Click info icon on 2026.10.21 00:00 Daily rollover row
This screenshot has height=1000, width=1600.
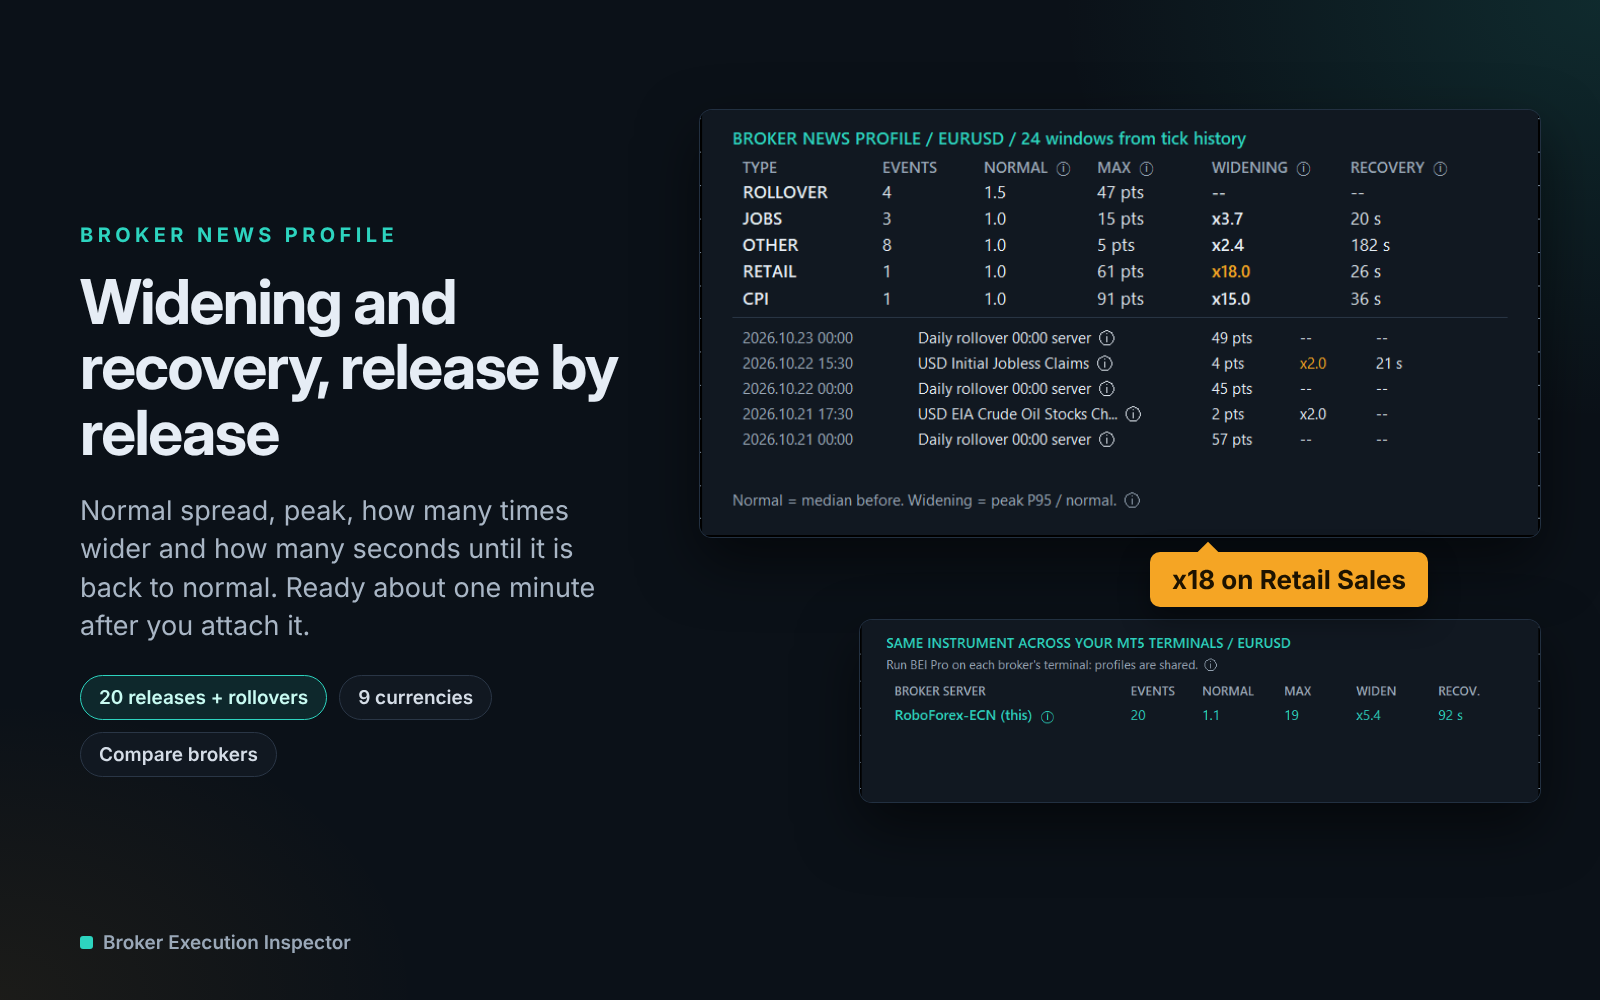[1107, 440]
